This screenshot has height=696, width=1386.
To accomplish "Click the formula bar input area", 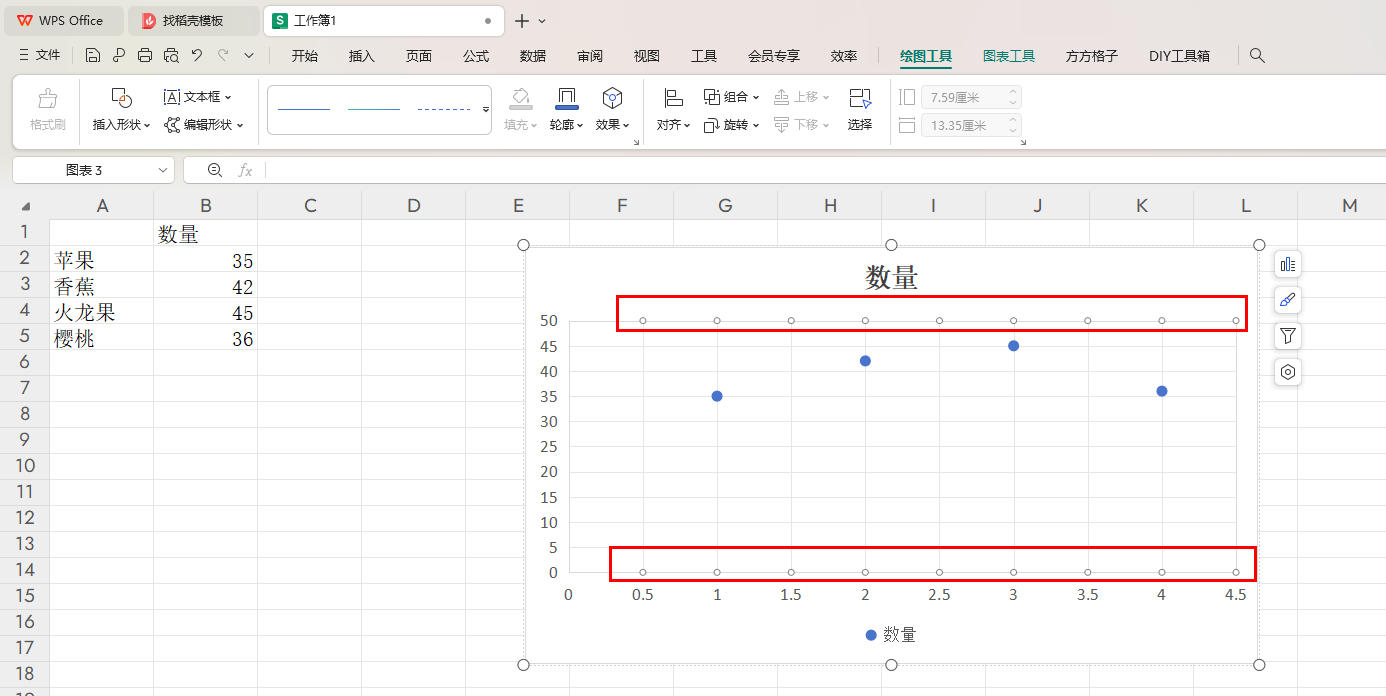I will [x=824, y=170].
